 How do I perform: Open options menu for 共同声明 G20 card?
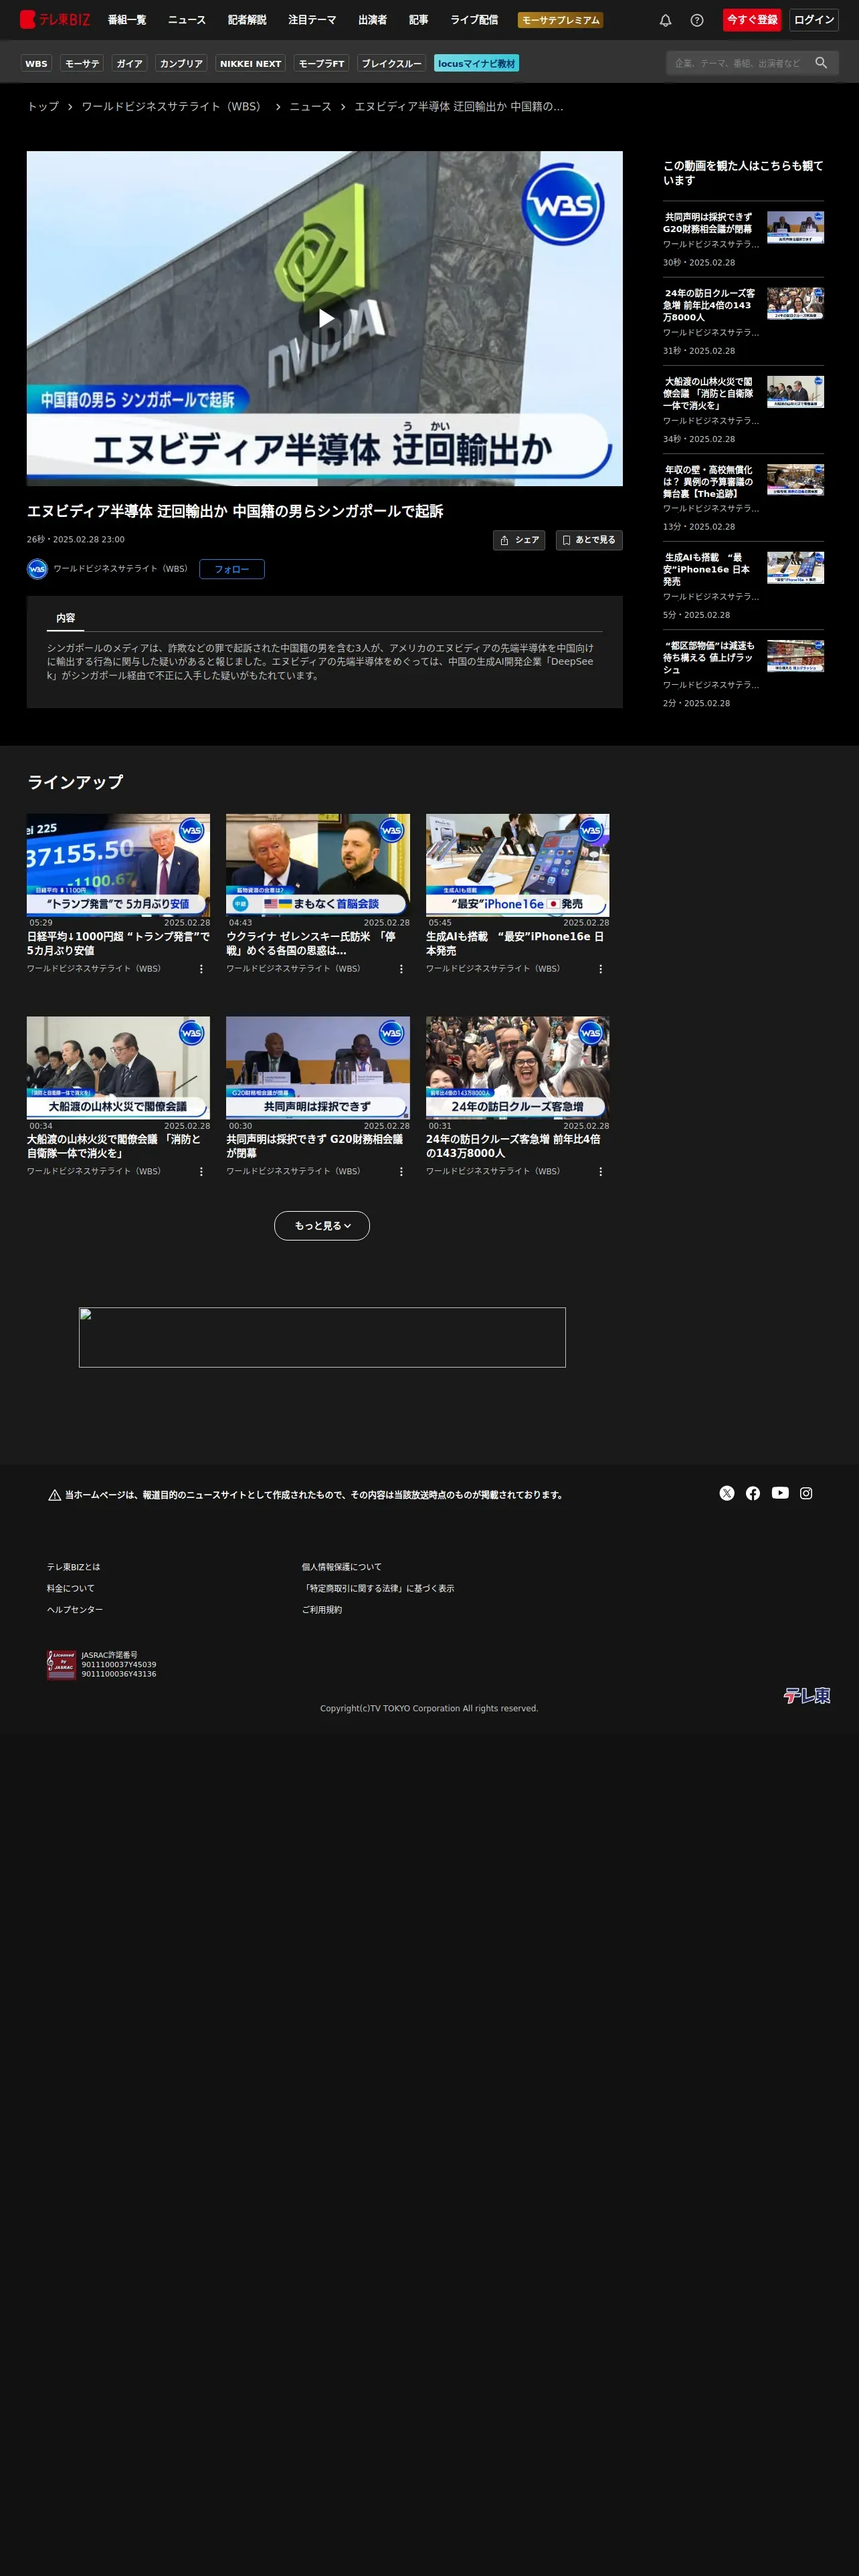401,1172
